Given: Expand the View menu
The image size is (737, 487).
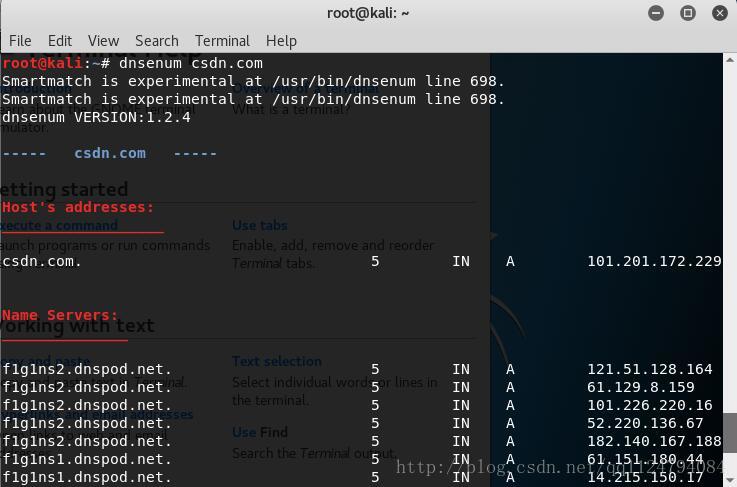Looking at the screenshot, I should pyautogui.click(x=103, y=41).
